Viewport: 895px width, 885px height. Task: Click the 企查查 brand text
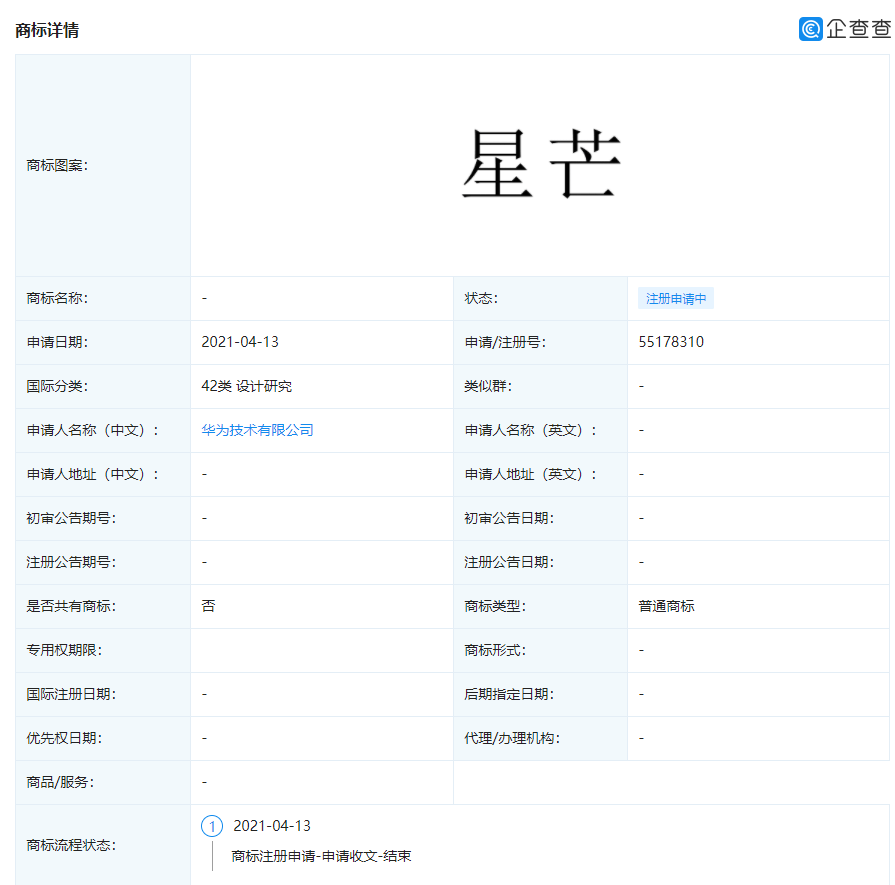(858, 29)
